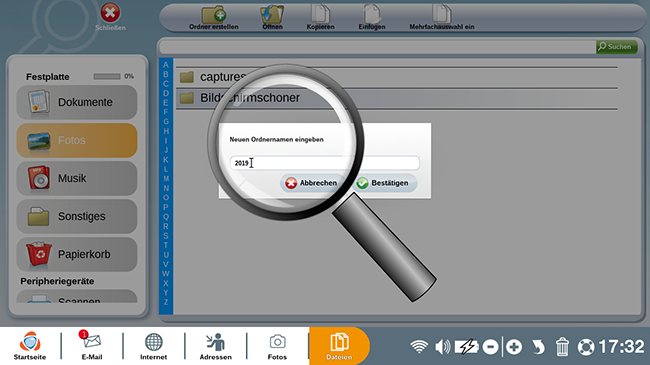Jump to letter M in alphabet index
The height and width of the screenshot is (365, 650).
pyautogui.click(x=166, y=179)
